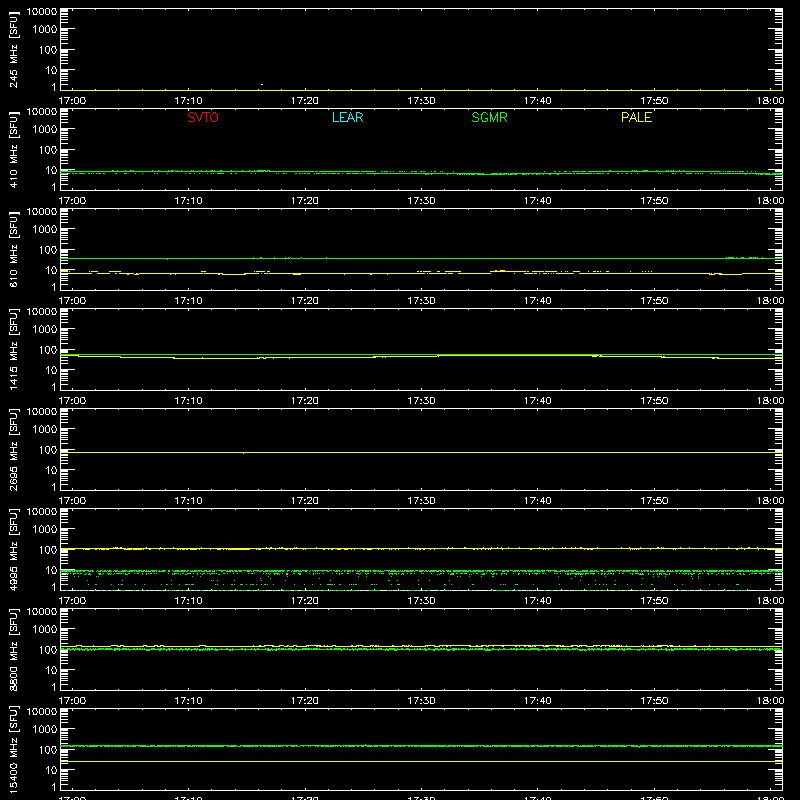Click the 100 y-axis label of 2695 MHz panel
800x800 pixels.
pos(48,450)
